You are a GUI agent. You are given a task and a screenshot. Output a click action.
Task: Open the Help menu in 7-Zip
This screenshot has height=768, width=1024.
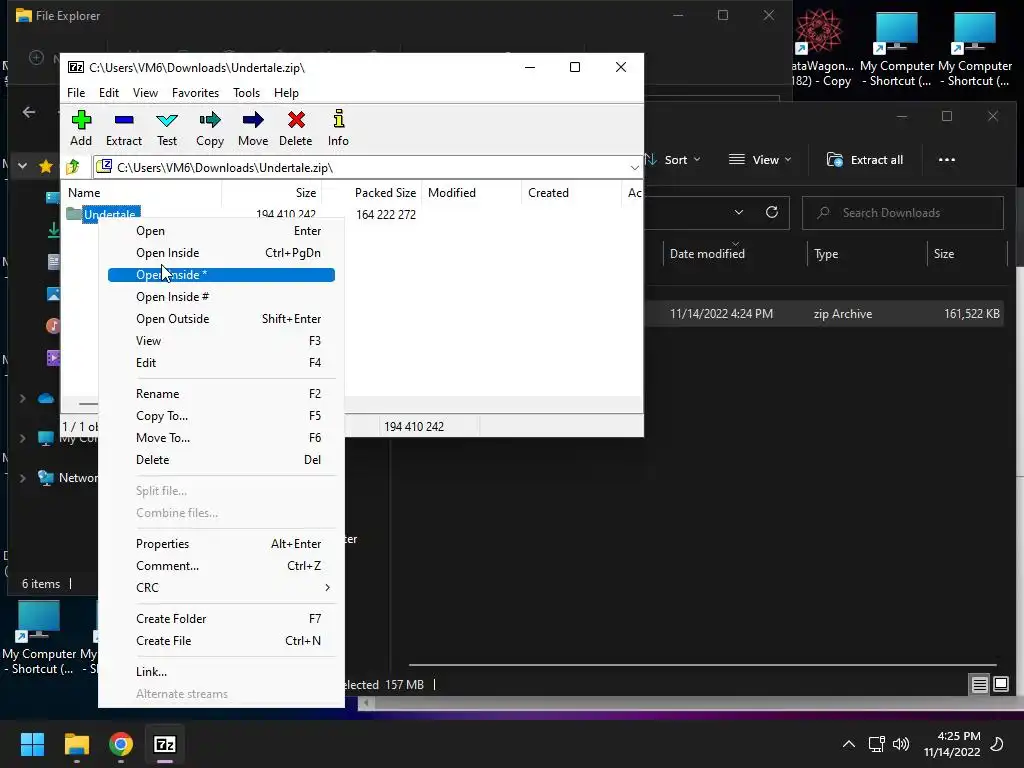pos(286,93)
